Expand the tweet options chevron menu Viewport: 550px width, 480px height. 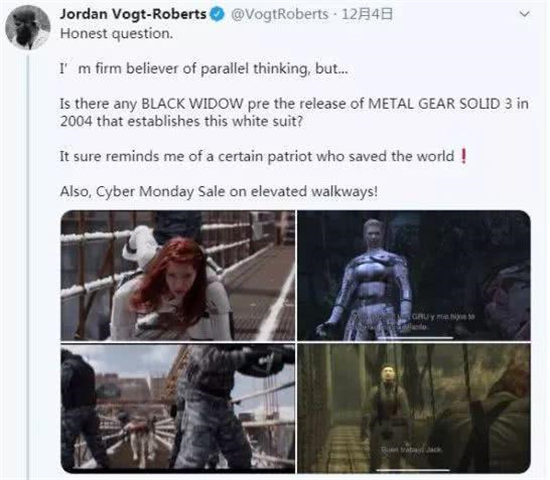[x=524, y=14]
